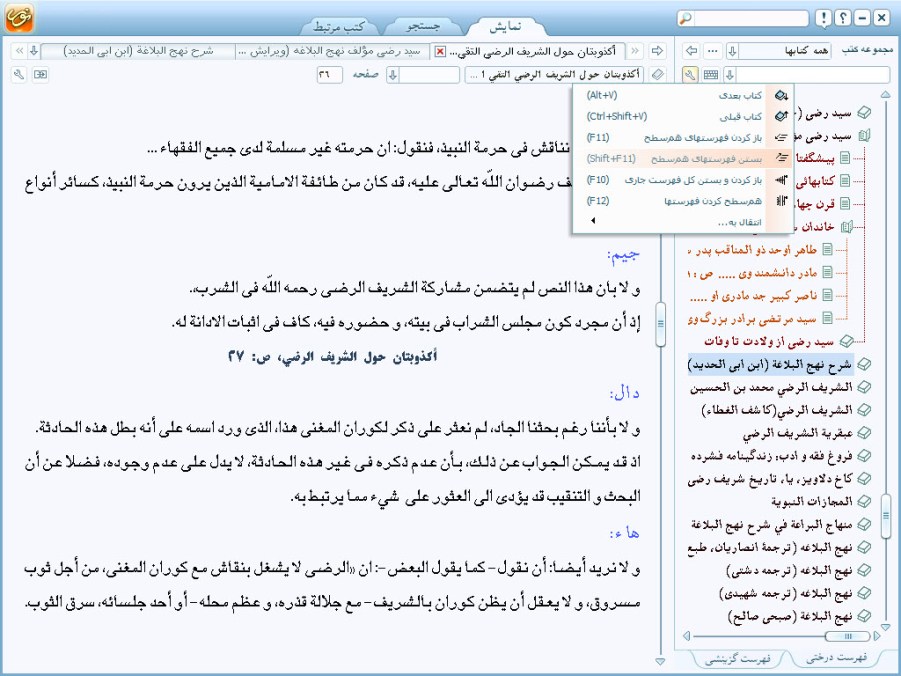The image size is (901, 676).
Task: Open the document tabs list dropdown arrow
Action: tap(34, 51)
